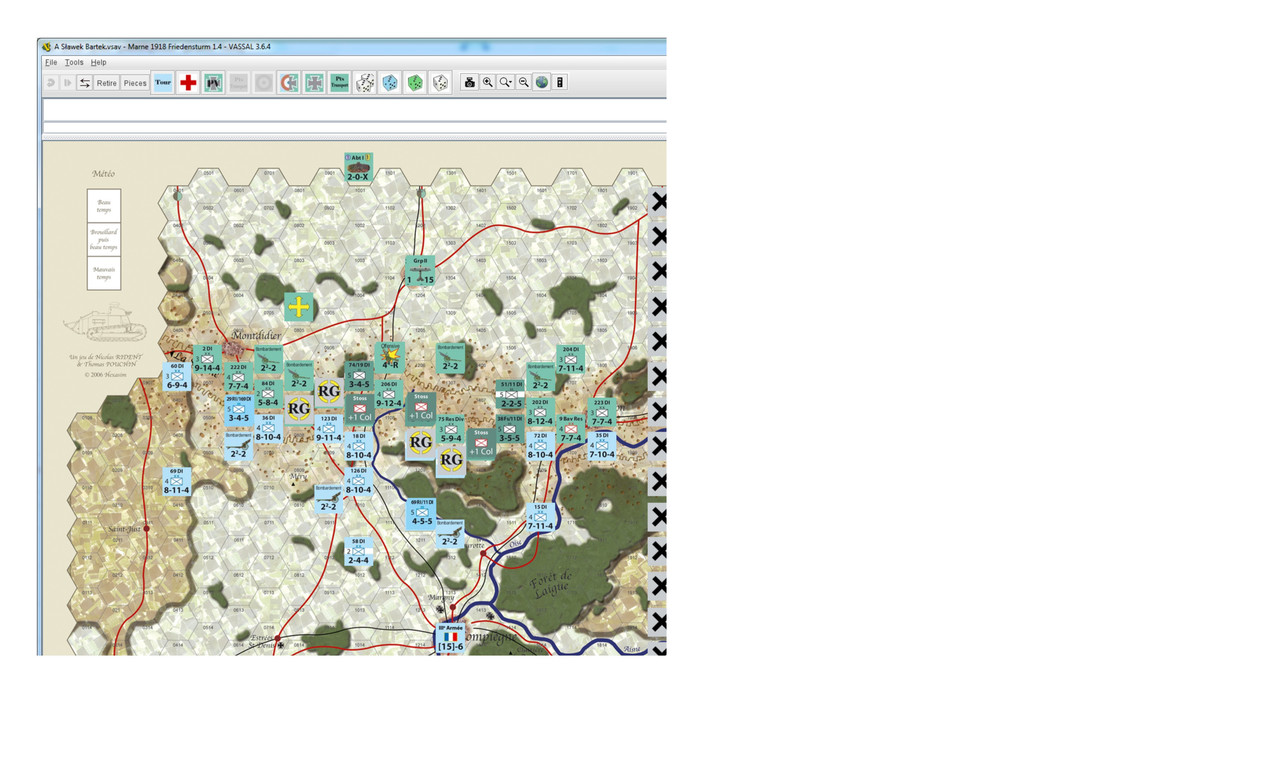
Task: Open the Tools menu
Action: [74, 62]
